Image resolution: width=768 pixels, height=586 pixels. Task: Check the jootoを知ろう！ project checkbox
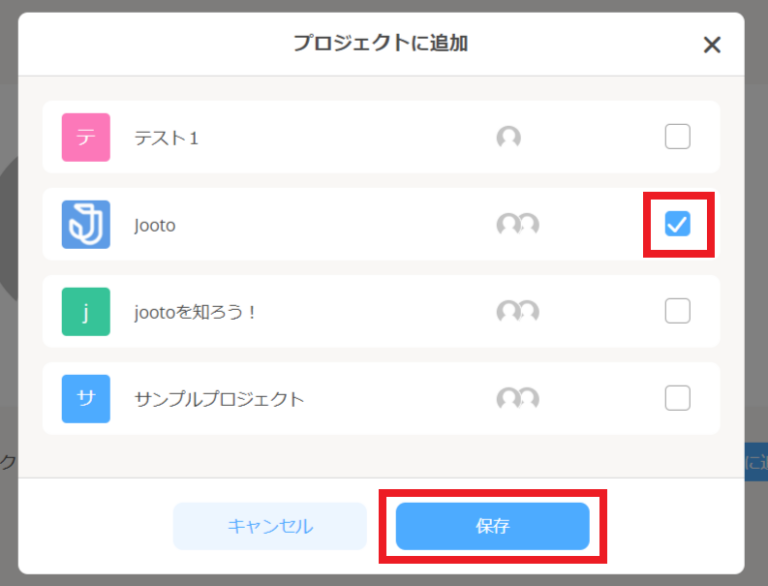click(678, 312)
